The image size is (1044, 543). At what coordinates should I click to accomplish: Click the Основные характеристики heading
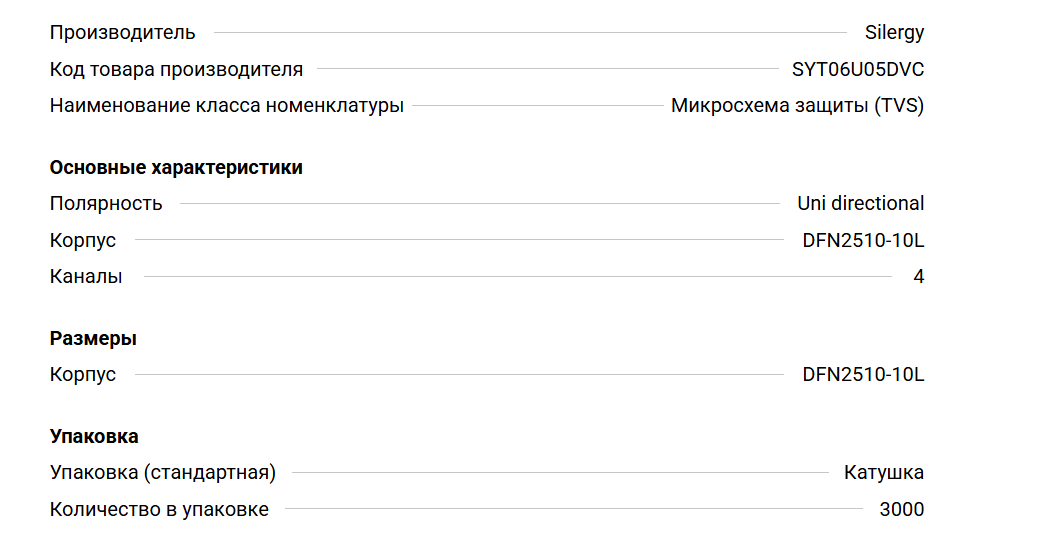point(176,168)
